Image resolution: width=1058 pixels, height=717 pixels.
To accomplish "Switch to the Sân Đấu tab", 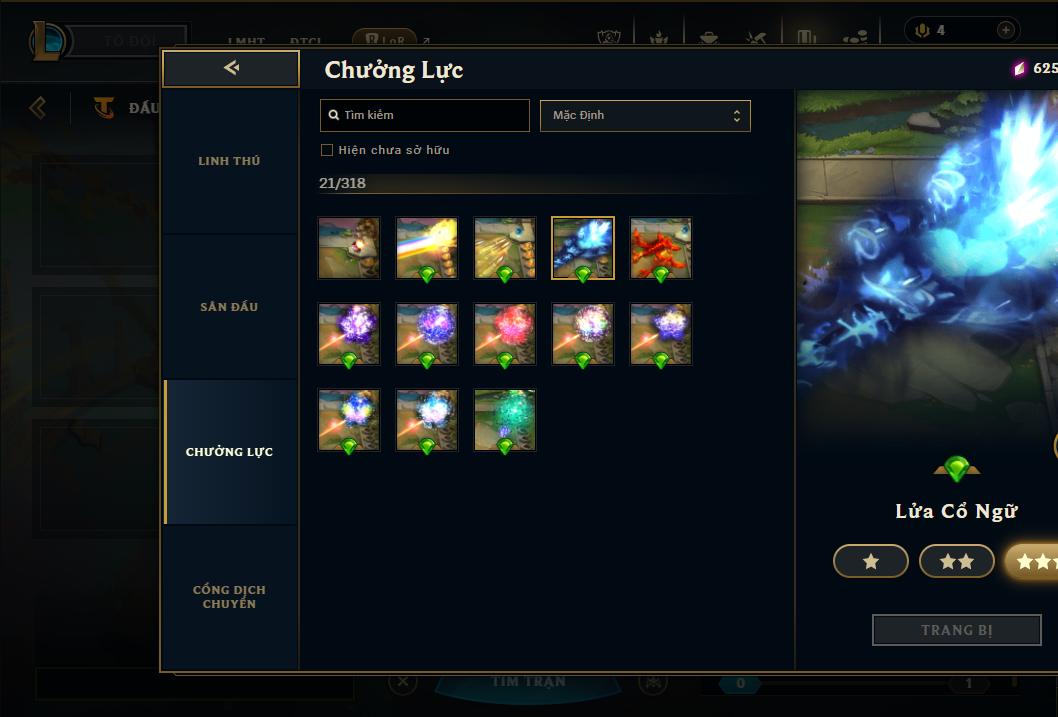I will point(229,307).
